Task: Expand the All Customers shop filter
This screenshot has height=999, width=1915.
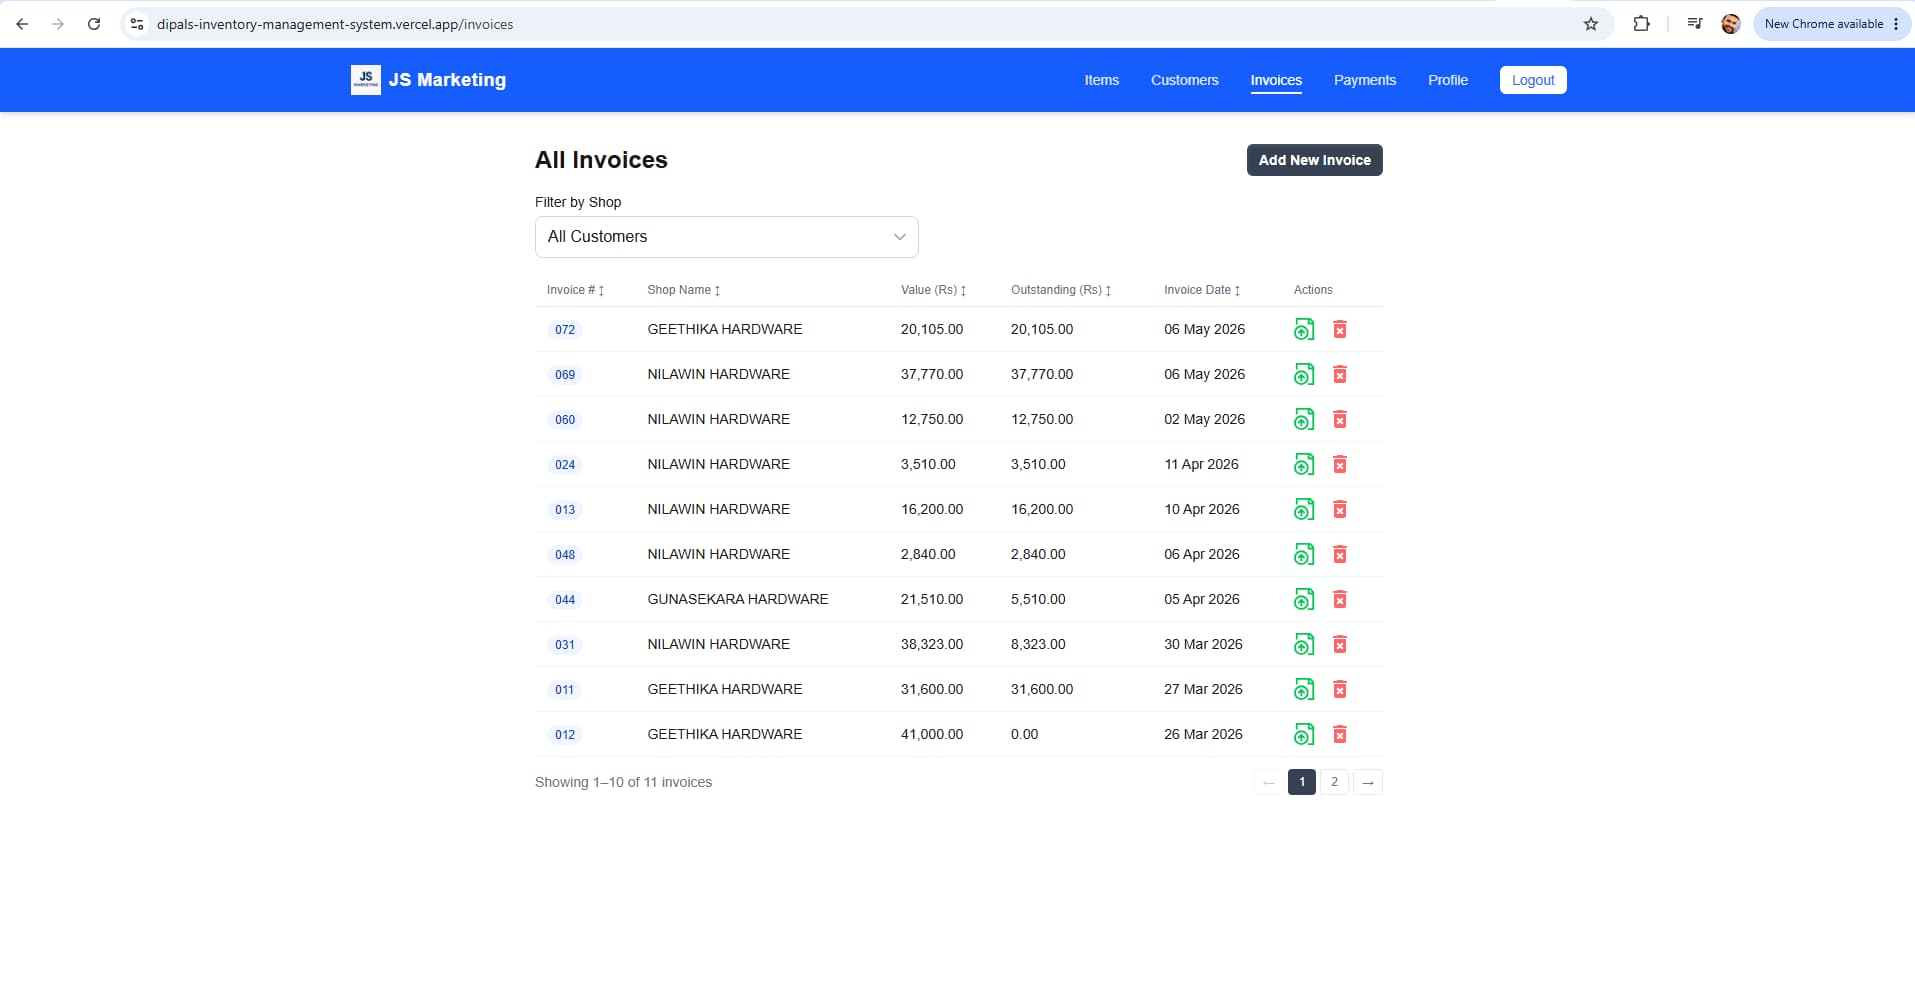Action: (x=727, y=237)
